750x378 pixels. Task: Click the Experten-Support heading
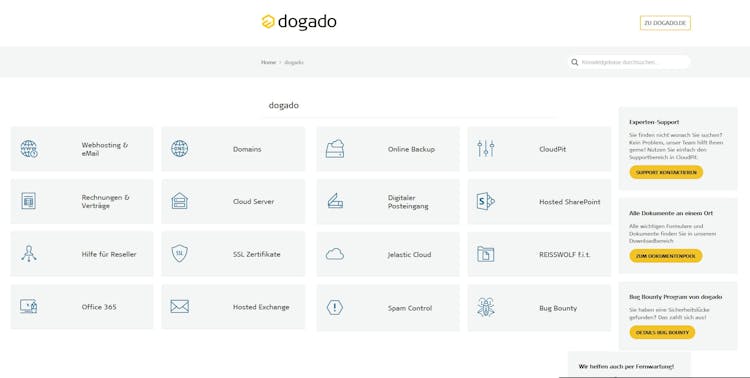[x=654, y=122]
